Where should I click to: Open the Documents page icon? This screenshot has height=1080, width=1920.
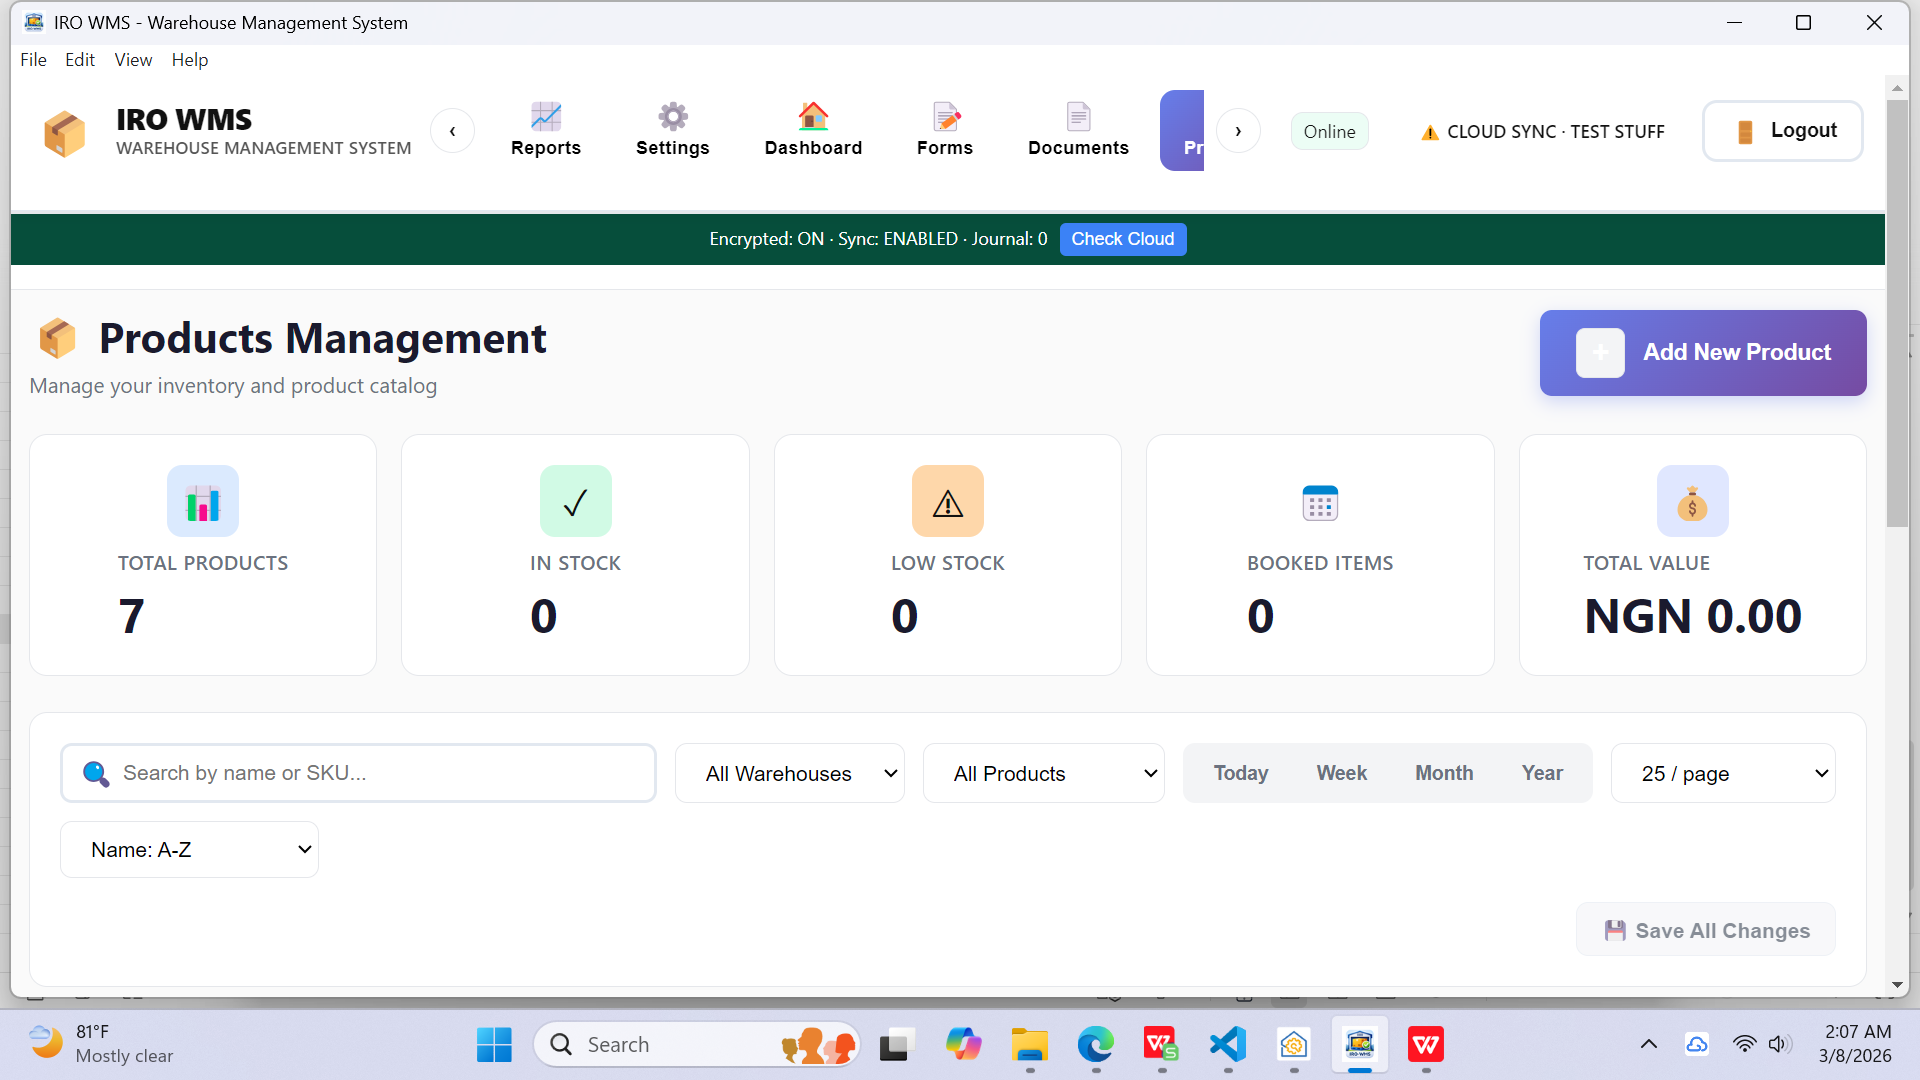[x=1078, y=117]
